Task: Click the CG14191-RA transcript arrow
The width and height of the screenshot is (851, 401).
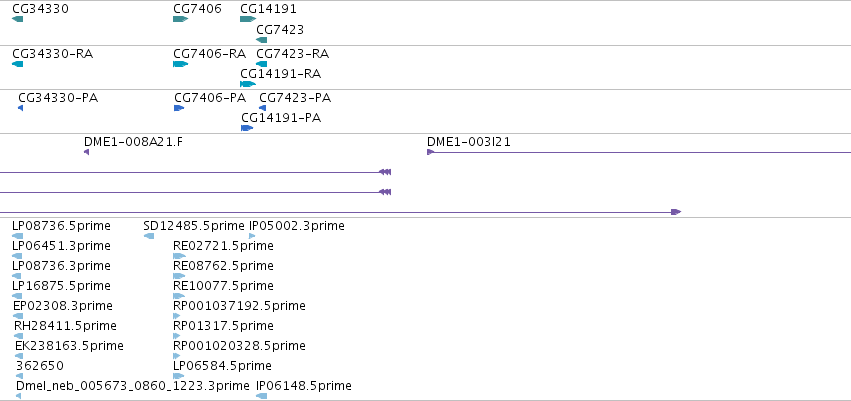Action: coord(248,84)
